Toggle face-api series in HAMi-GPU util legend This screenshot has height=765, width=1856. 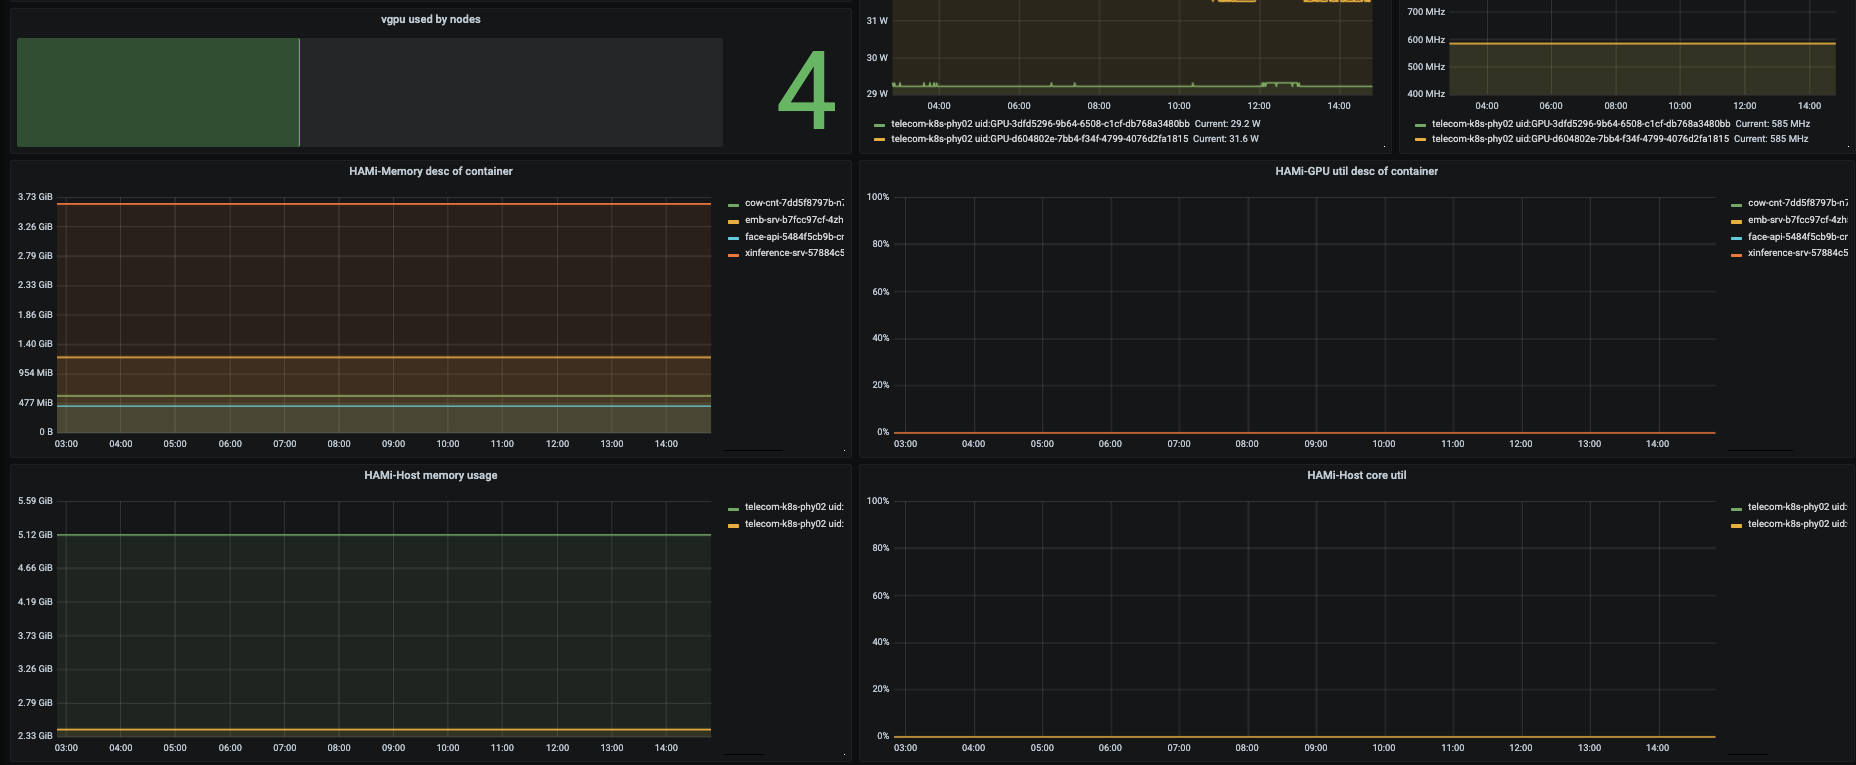click(1797, 237)
